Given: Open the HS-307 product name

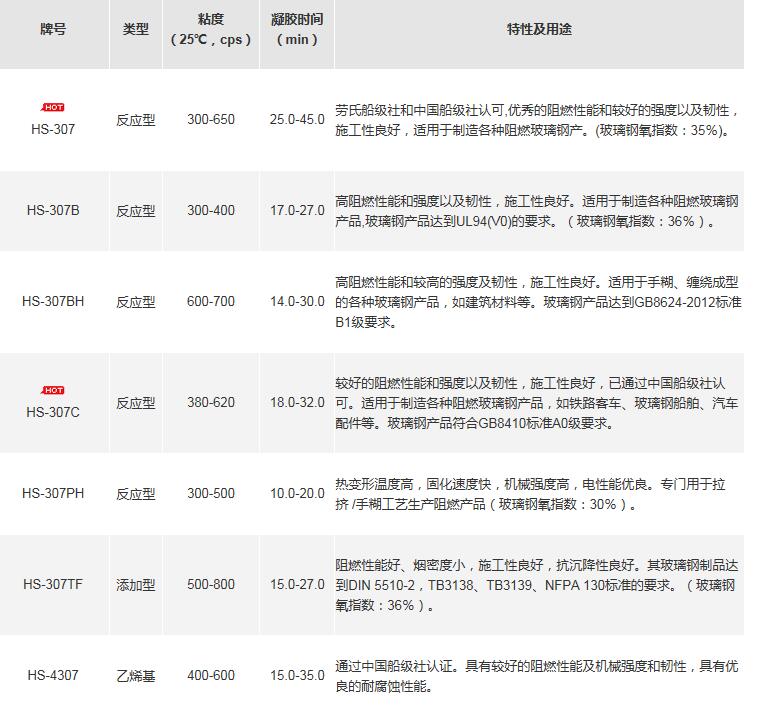Looking at the screenshot, I should tap(54, 128).
